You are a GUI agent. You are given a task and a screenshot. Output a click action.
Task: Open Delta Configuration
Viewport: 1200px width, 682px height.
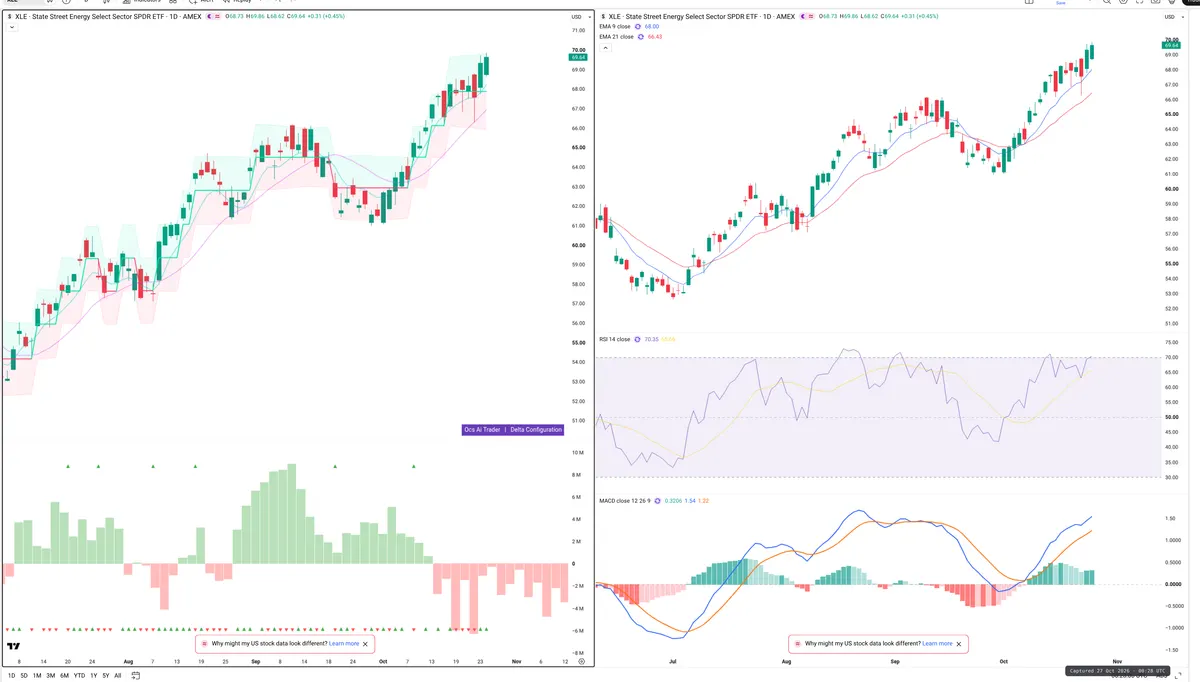tap(536, 429)
